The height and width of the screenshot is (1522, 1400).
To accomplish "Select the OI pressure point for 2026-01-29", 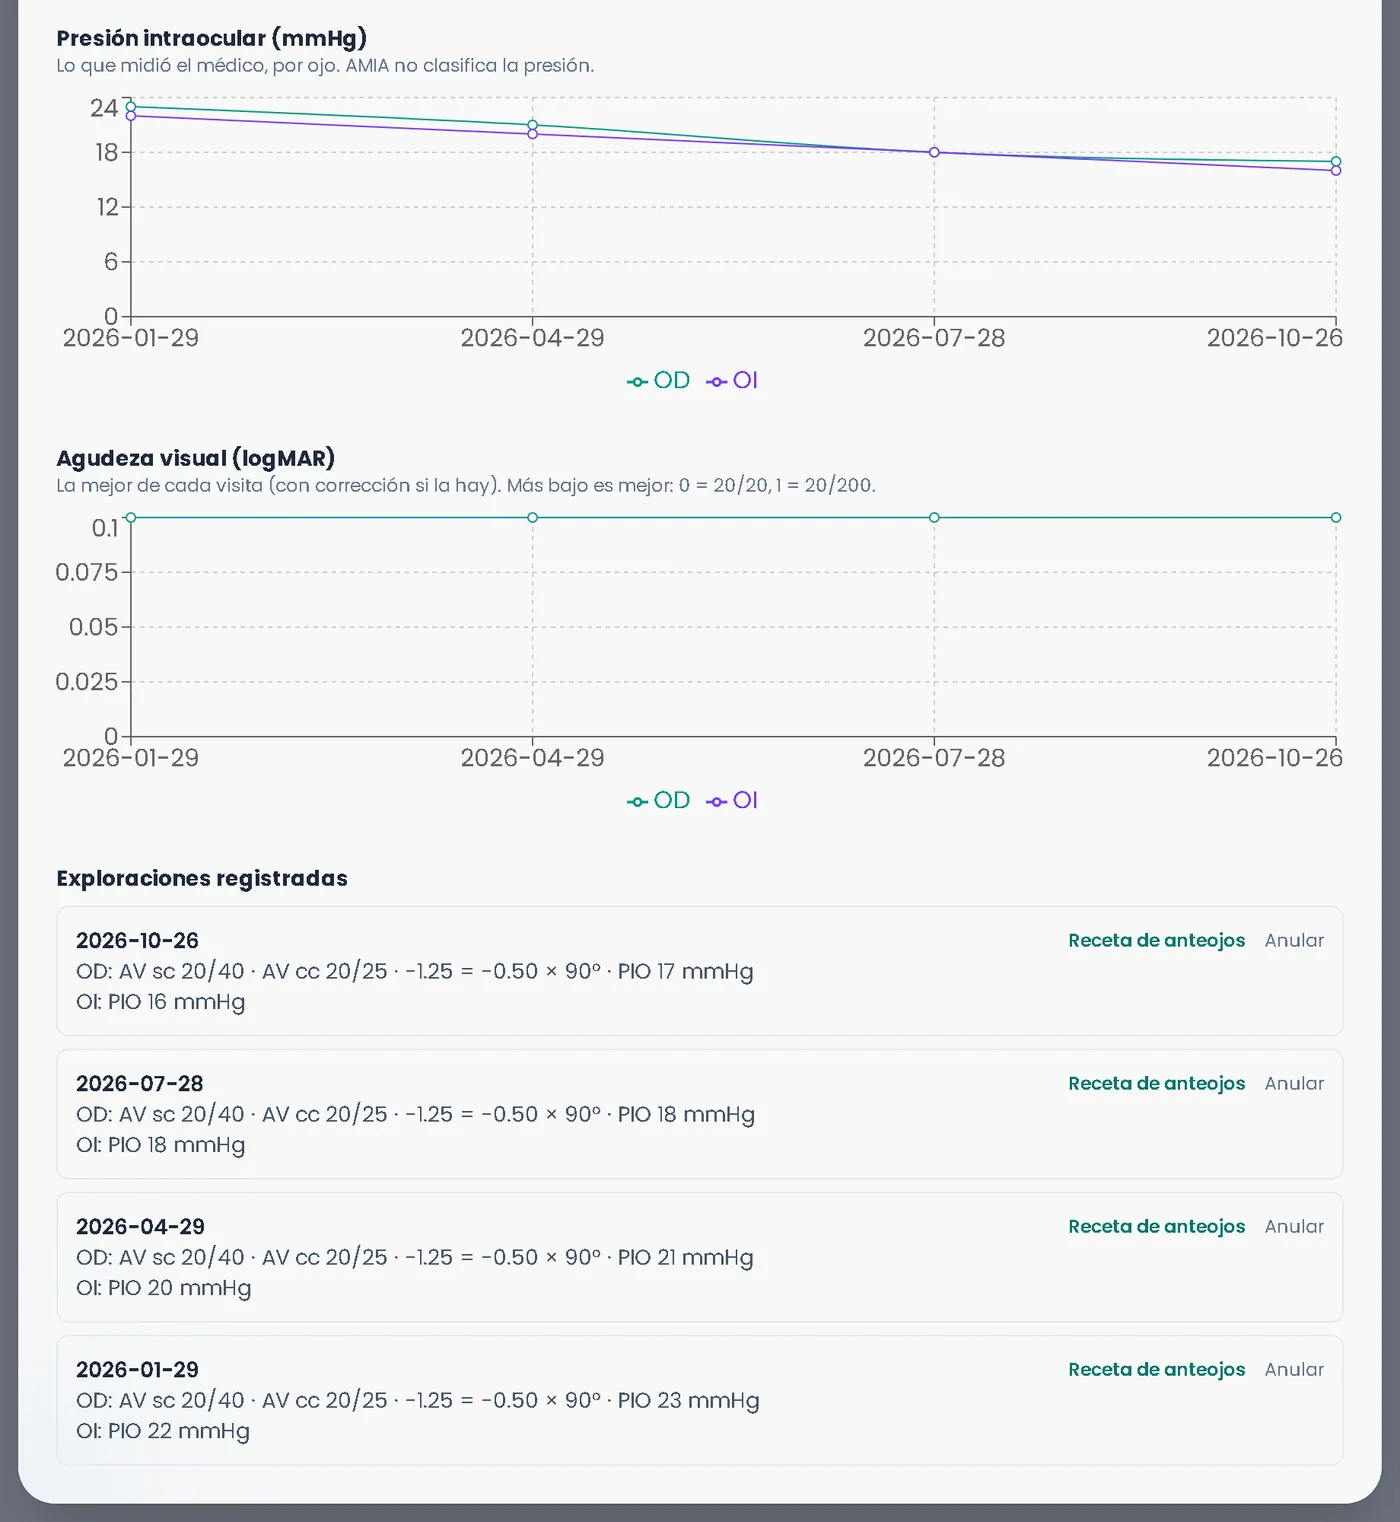I will pos(131,116).
